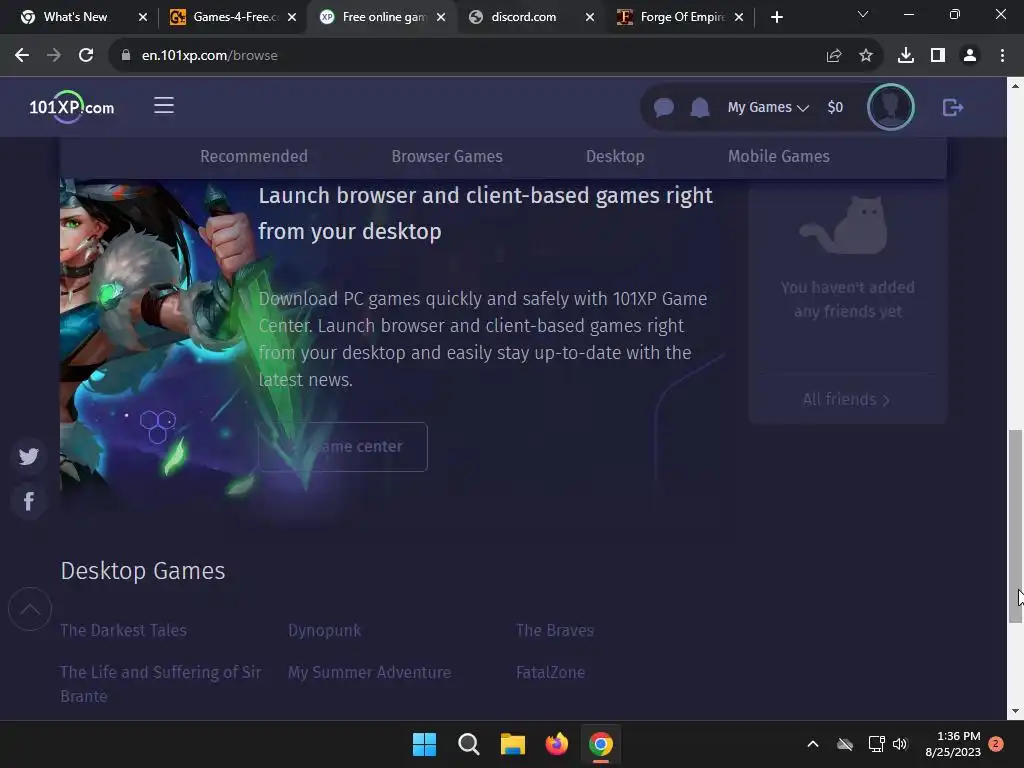Image resolution: width=1024 pixels, height=768 pixels.
Task: Open File Explorer from taskbar
Action: click(513, 744)
